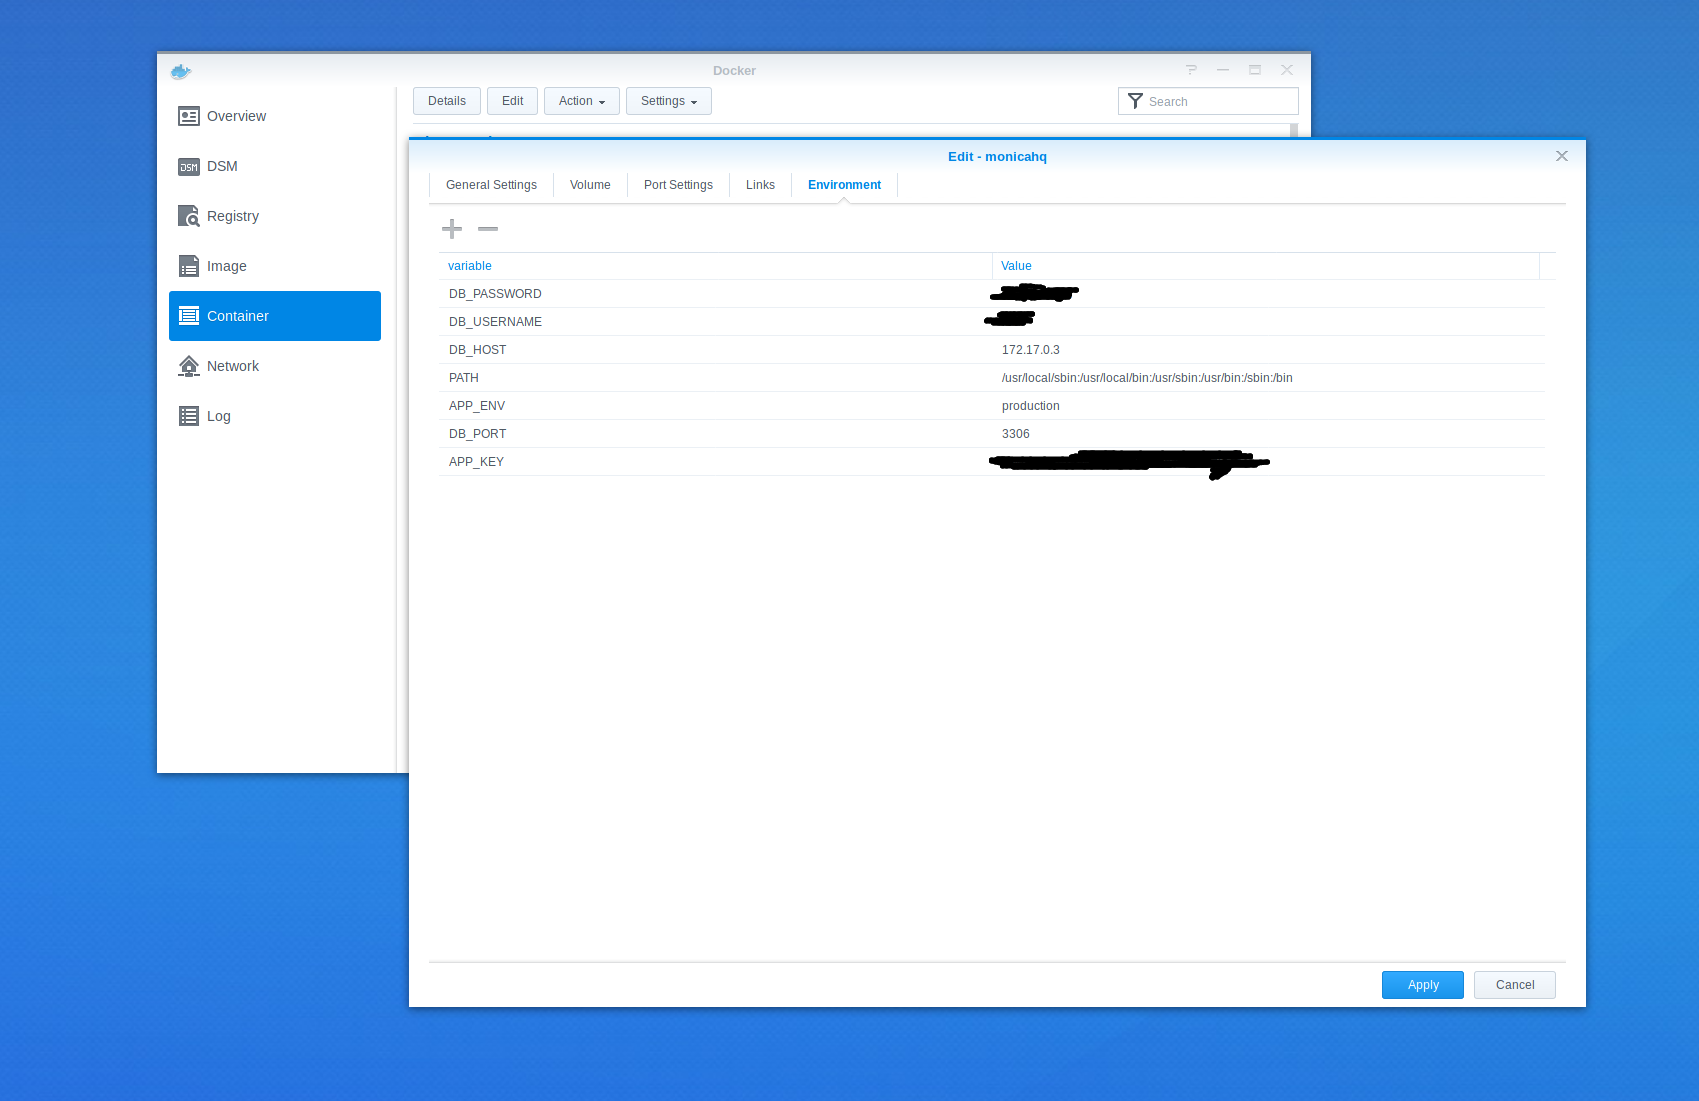Select the DB_USERNAME variable row
The width and height of the screenshot is (1699, 1101).
991,322
